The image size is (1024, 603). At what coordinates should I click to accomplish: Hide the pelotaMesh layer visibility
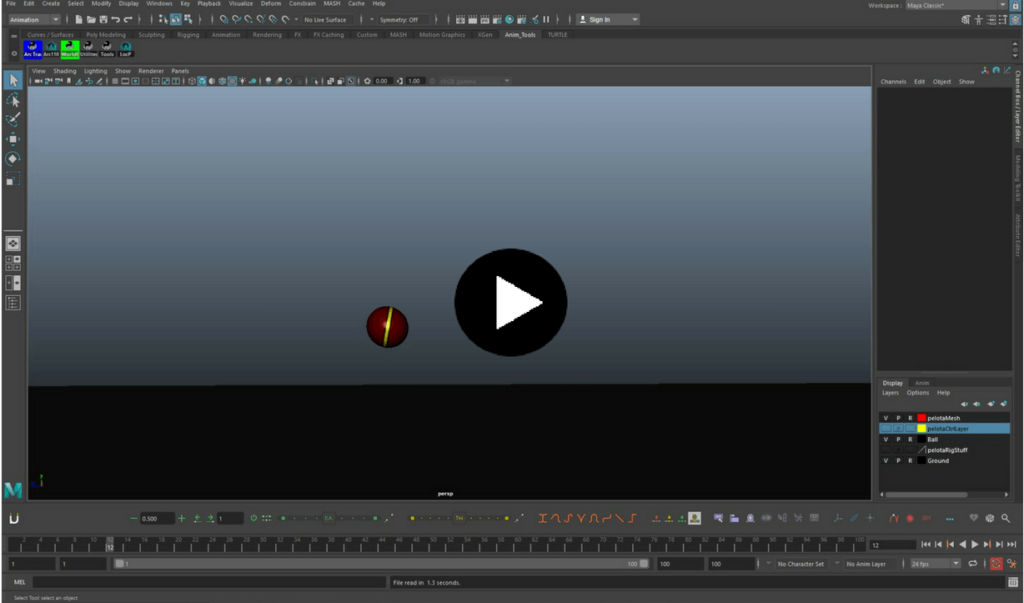pyautogui.click(x=885, y=418)
